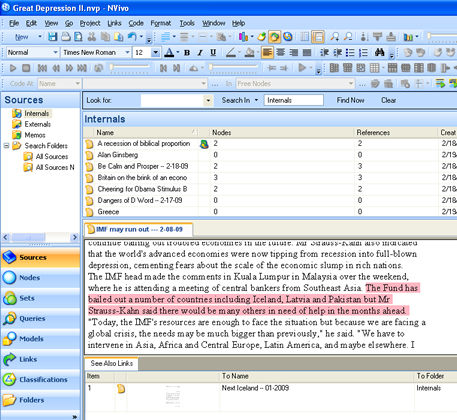
Task: Open Find with the binoculars icon
Action: tap(379, 52)
